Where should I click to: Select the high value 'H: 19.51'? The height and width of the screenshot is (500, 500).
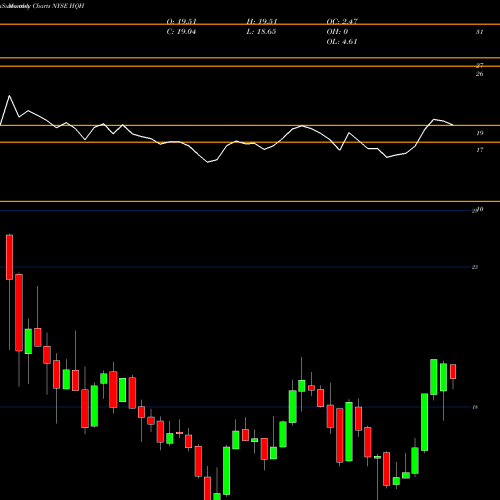262,22
